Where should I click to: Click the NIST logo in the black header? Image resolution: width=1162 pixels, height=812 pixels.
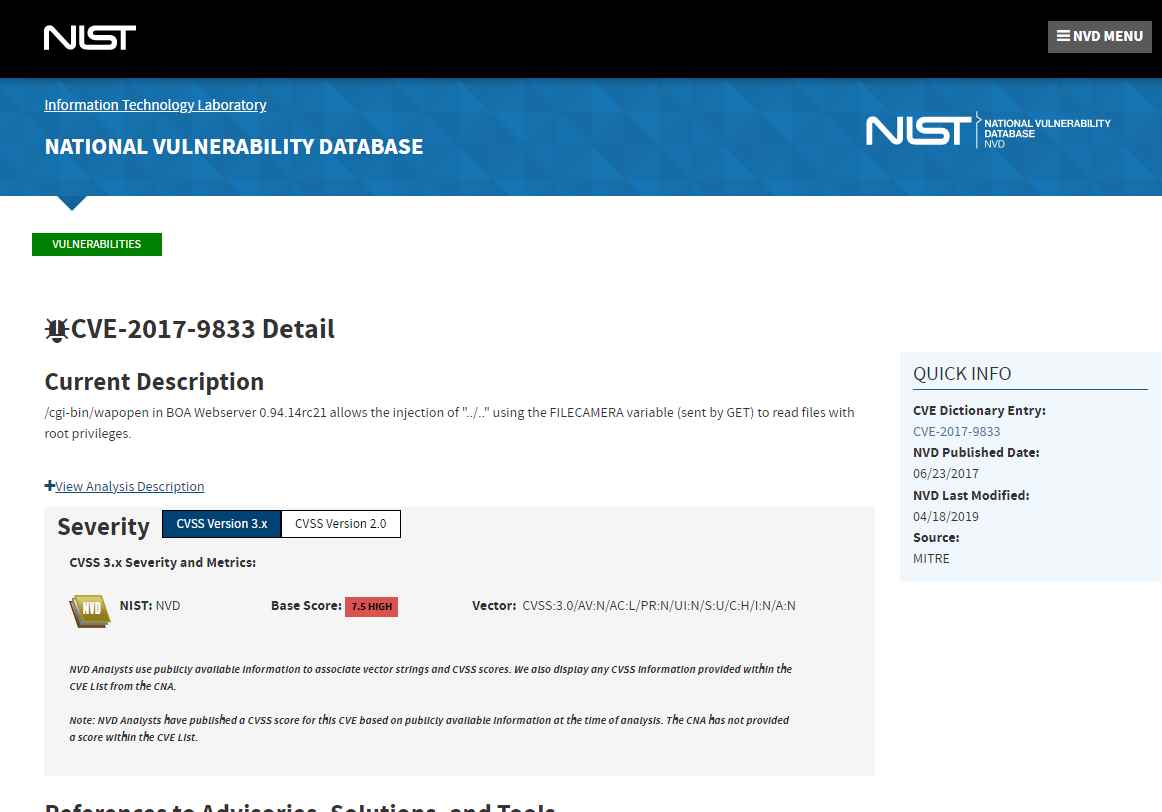89,38
